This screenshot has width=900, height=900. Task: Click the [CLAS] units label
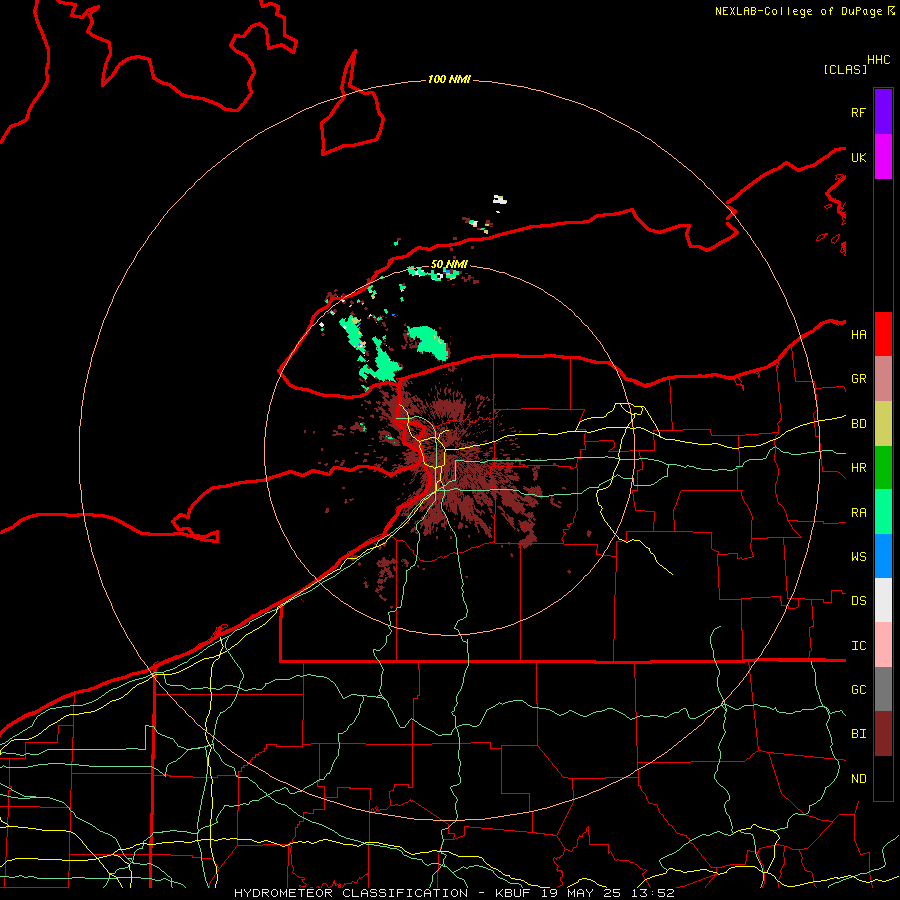pos(845,69)
